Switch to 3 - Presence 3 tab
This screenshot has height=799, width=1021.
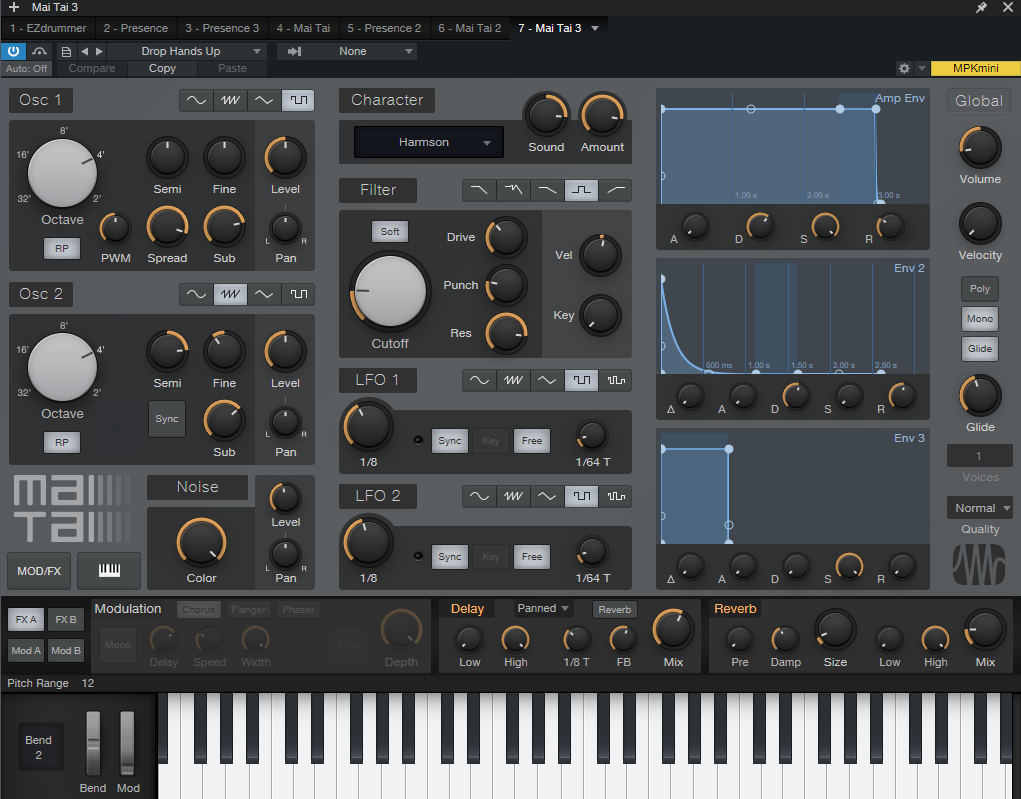[222, 28]
